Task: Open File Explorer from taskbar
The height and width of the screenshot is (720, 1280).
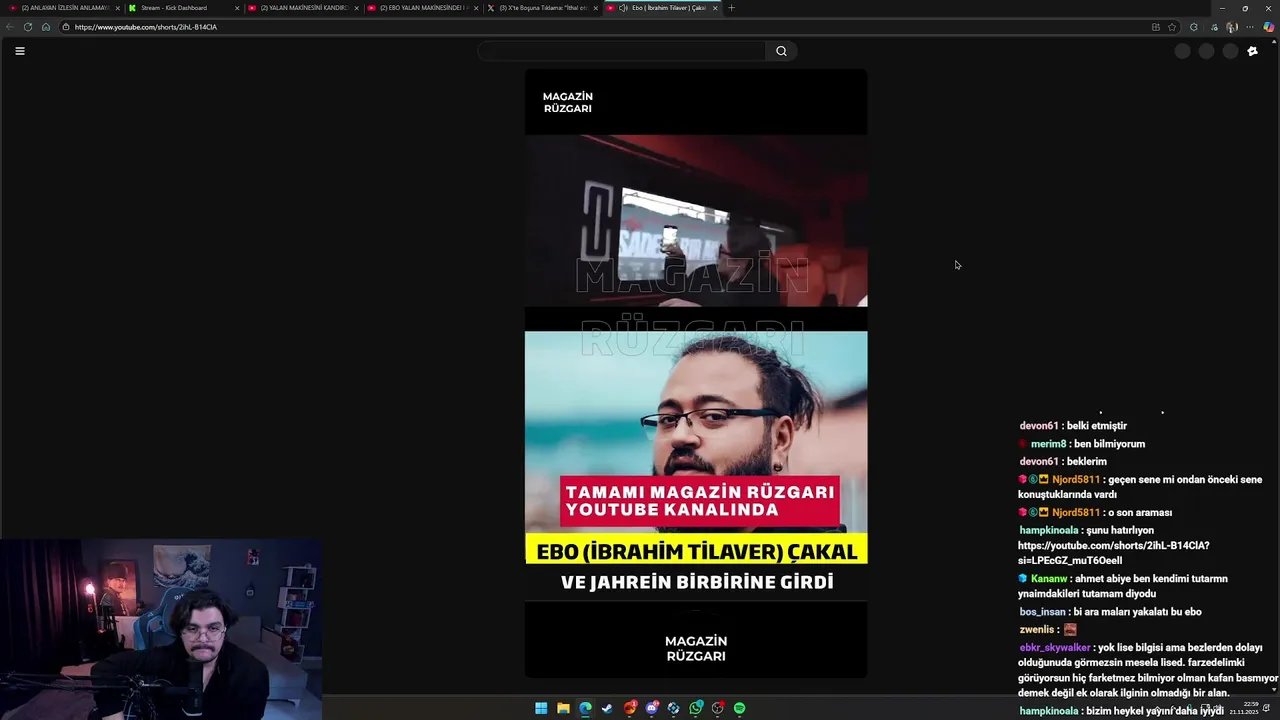Action: [563, 708]
